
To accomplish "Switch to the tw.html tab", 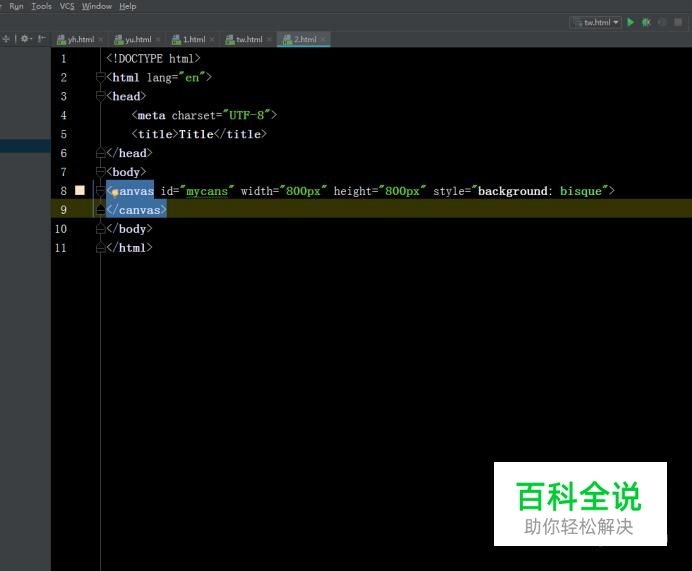I will [x=249, y=40].
